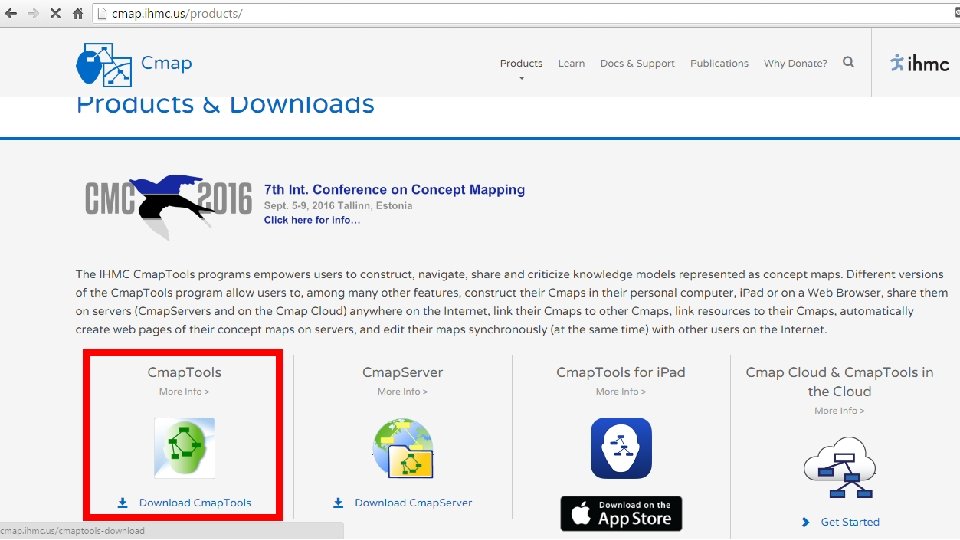The height and width of the screenshot is (540, 960).
Task: Open the 7th Int. Conference on Concept Mapping link
Action: pos(394,190)
